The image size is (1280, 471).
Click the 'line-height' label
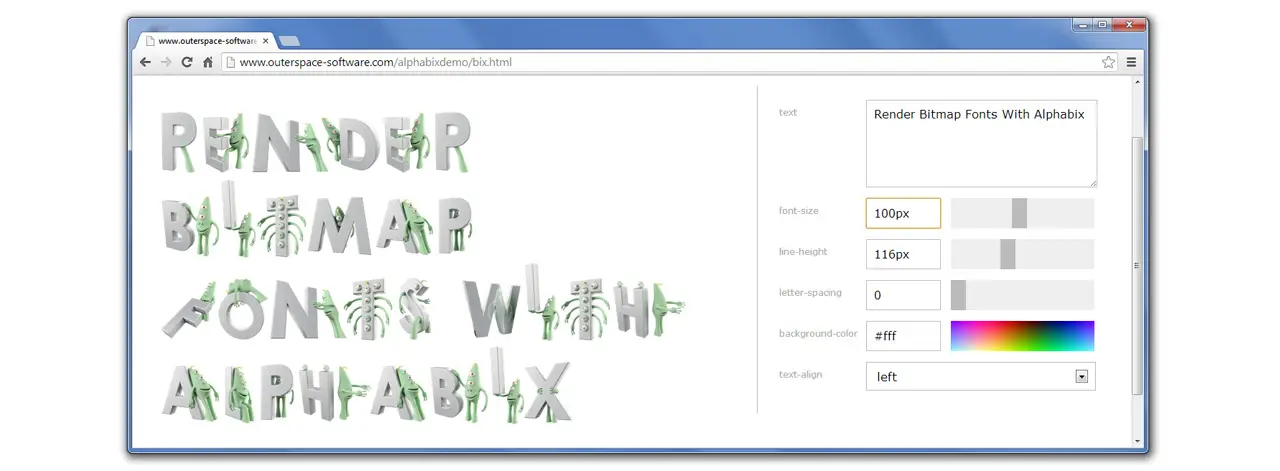pyautogui.click(x=803, y=251)
